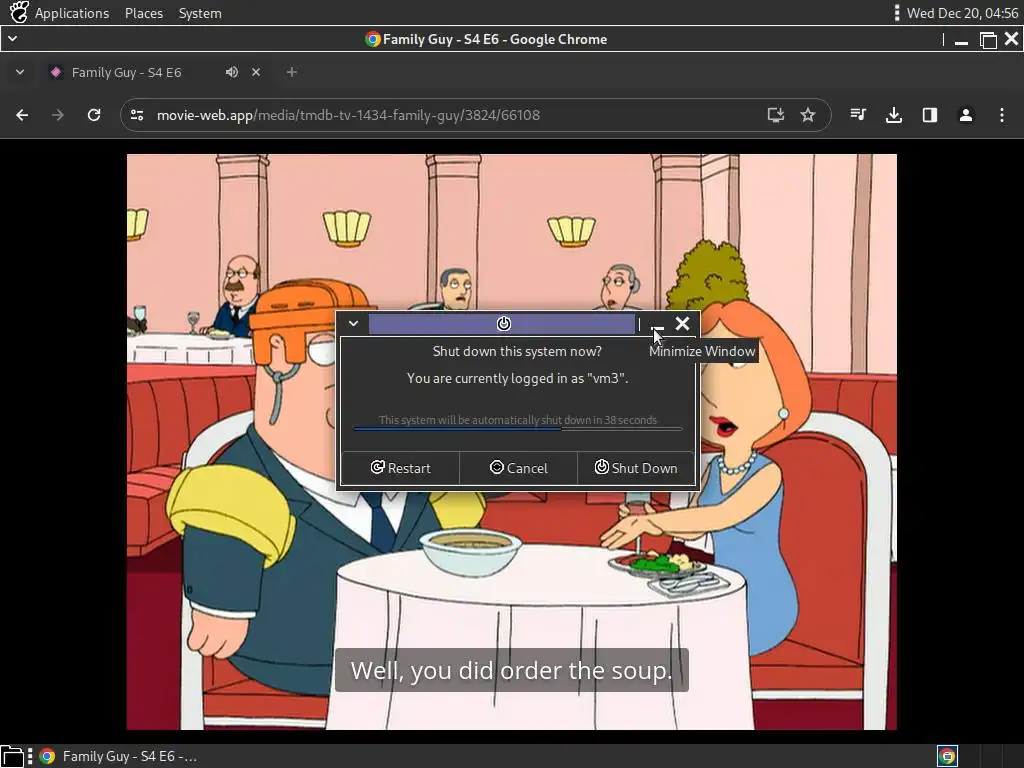
Task: Open Chrome three-dot menu
Action: (x=1002, y=116)
